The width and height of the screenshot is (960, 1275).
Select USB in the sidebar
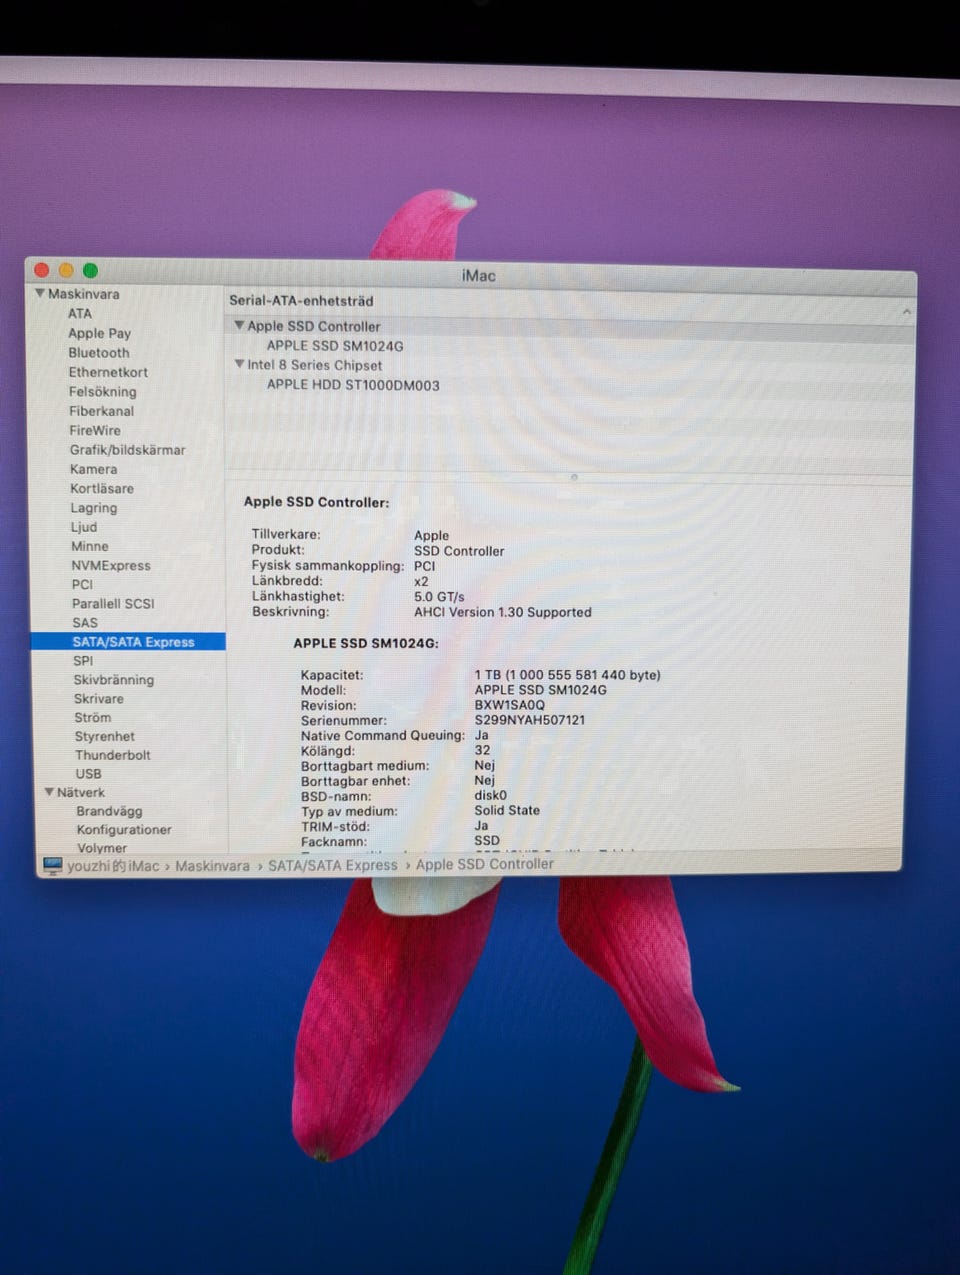pyautogui.click(x=88, y=774)
